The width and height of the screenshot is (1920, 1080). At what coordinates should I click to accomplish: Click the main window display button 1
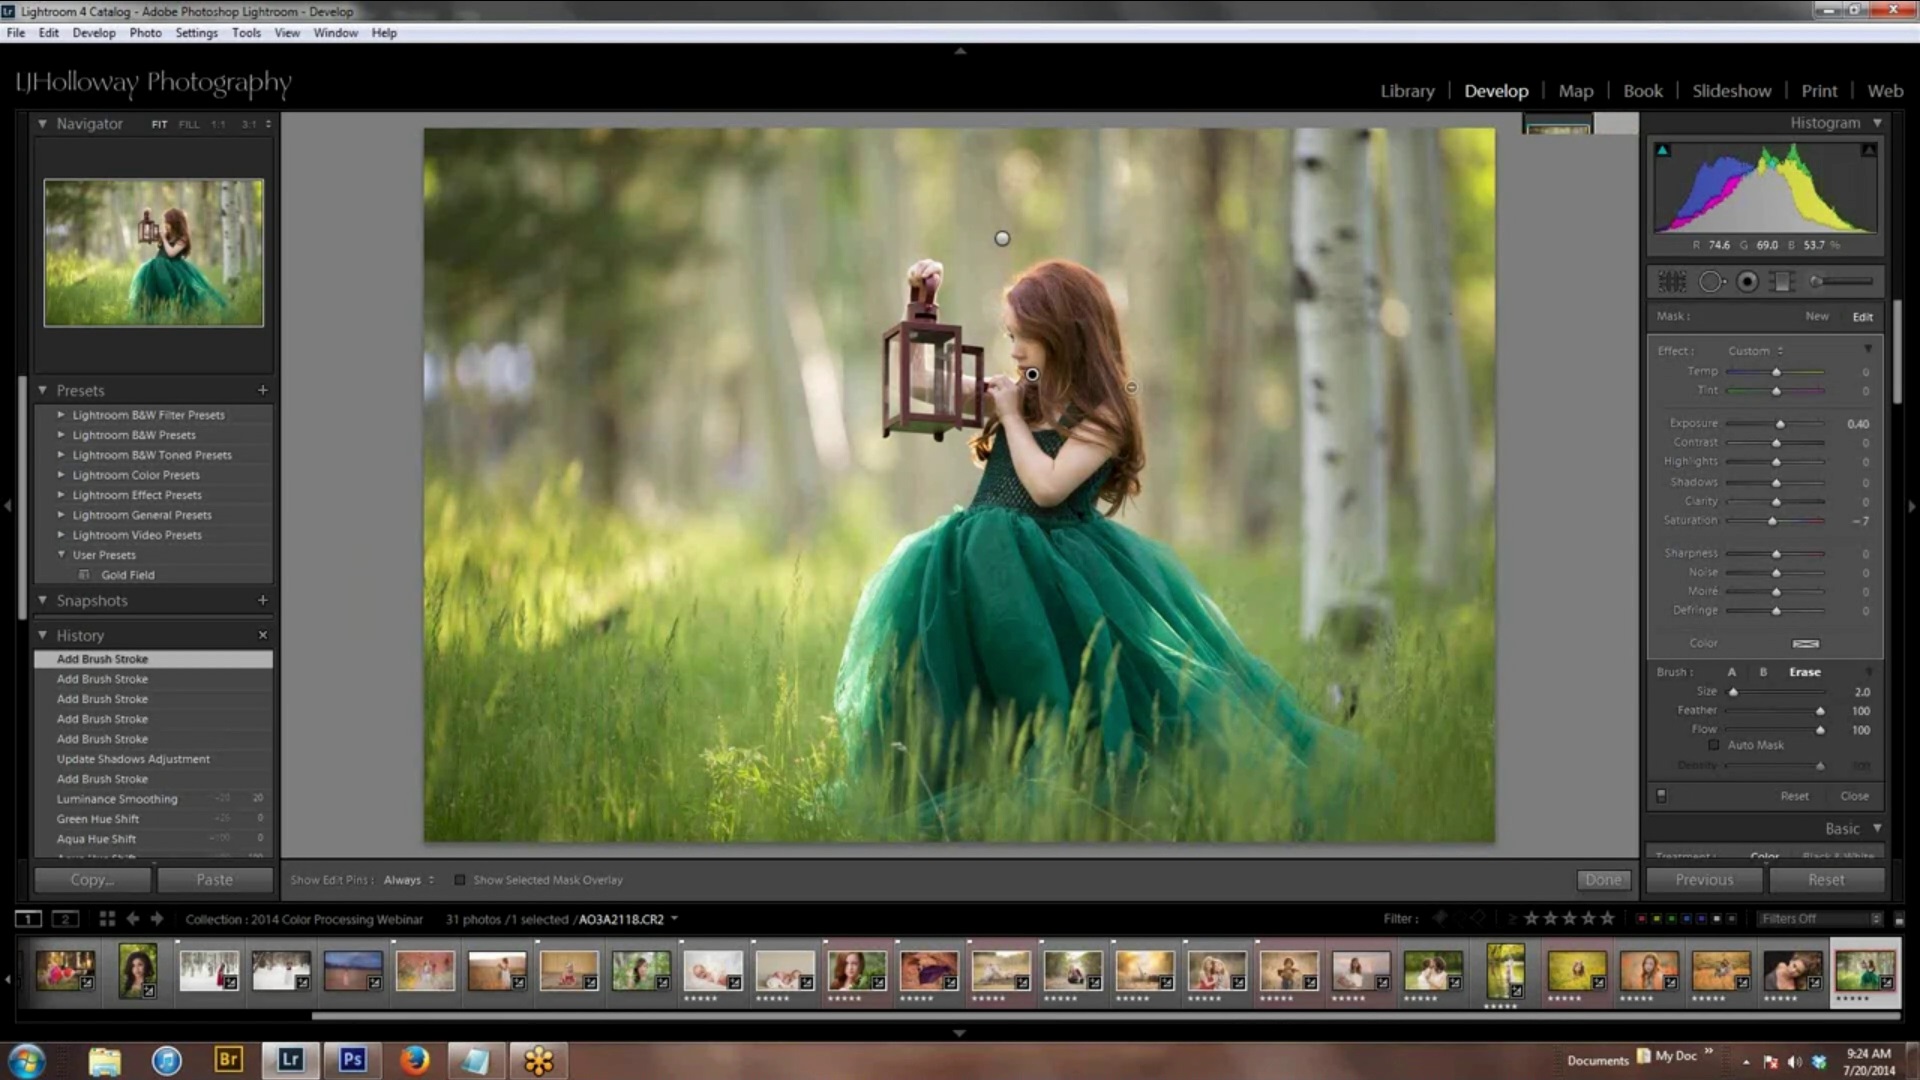click(x=28, y=918)
